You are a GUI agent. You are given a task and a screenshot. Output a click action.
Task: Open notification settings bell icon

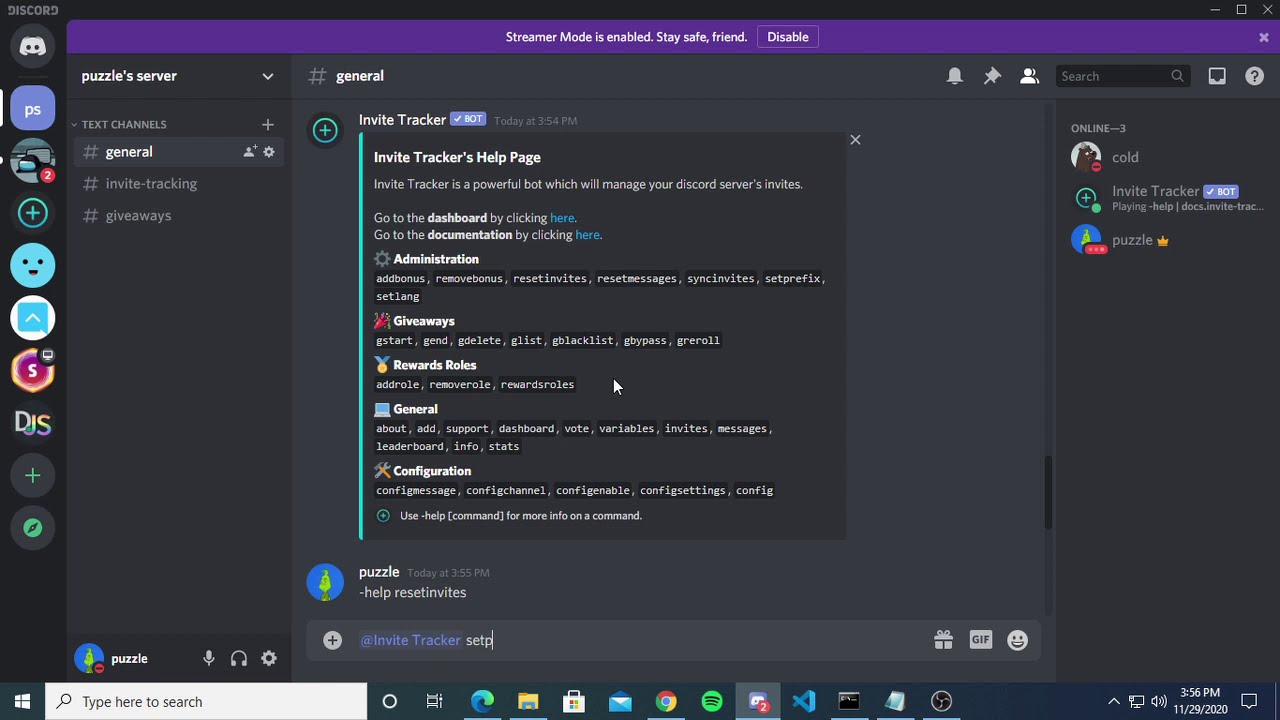955,76
